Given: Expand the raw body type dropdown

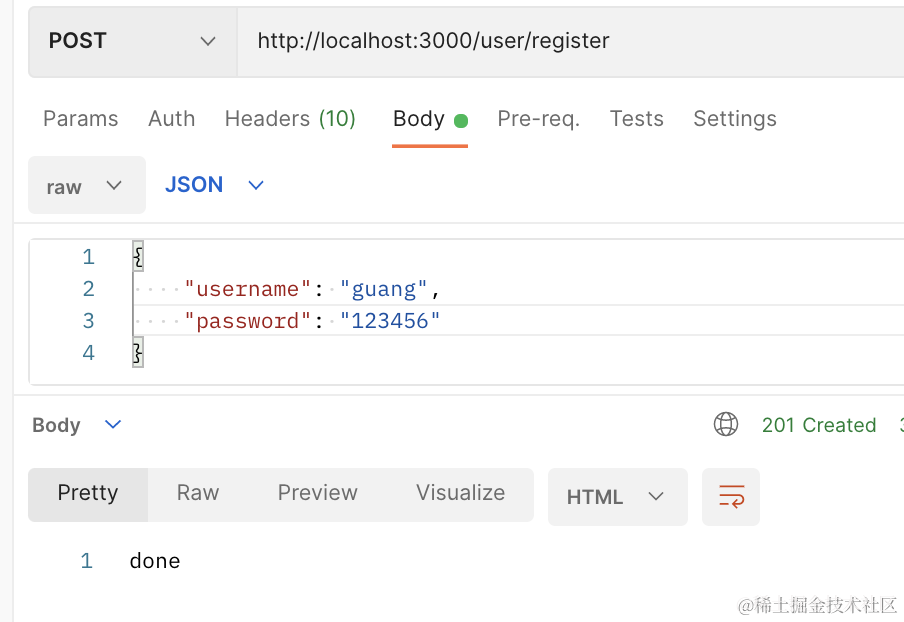Looking at the screenshot, I should pos(86,186).
